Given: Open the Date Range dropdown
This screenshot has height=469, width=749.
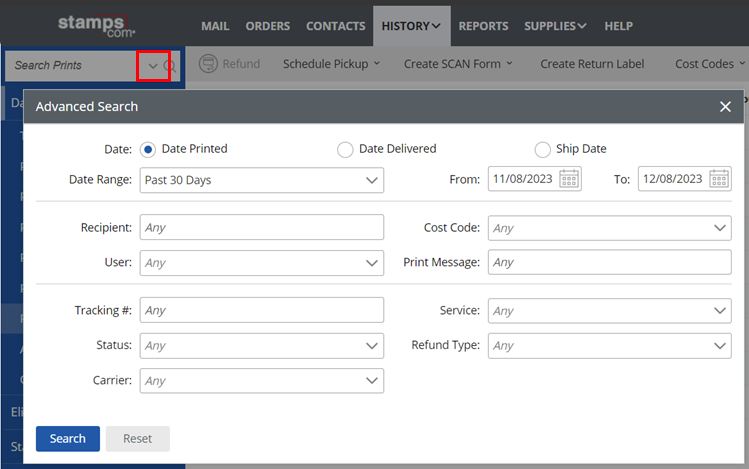Looking at the screenshot, I should [261, 180].
